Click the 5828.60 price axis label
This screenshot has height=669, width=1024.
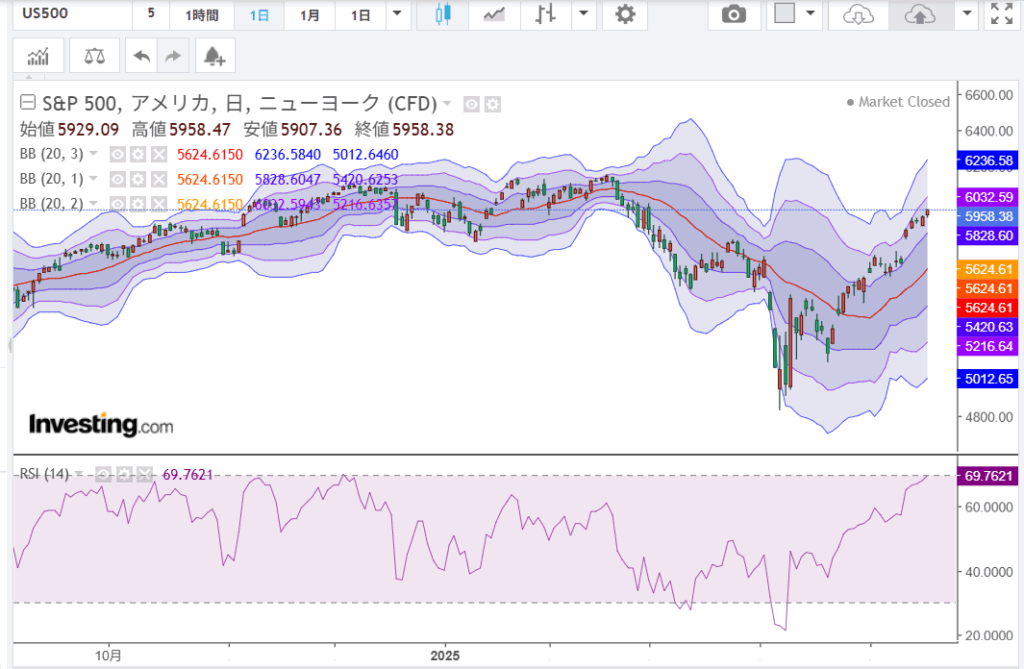click(989, 236)
